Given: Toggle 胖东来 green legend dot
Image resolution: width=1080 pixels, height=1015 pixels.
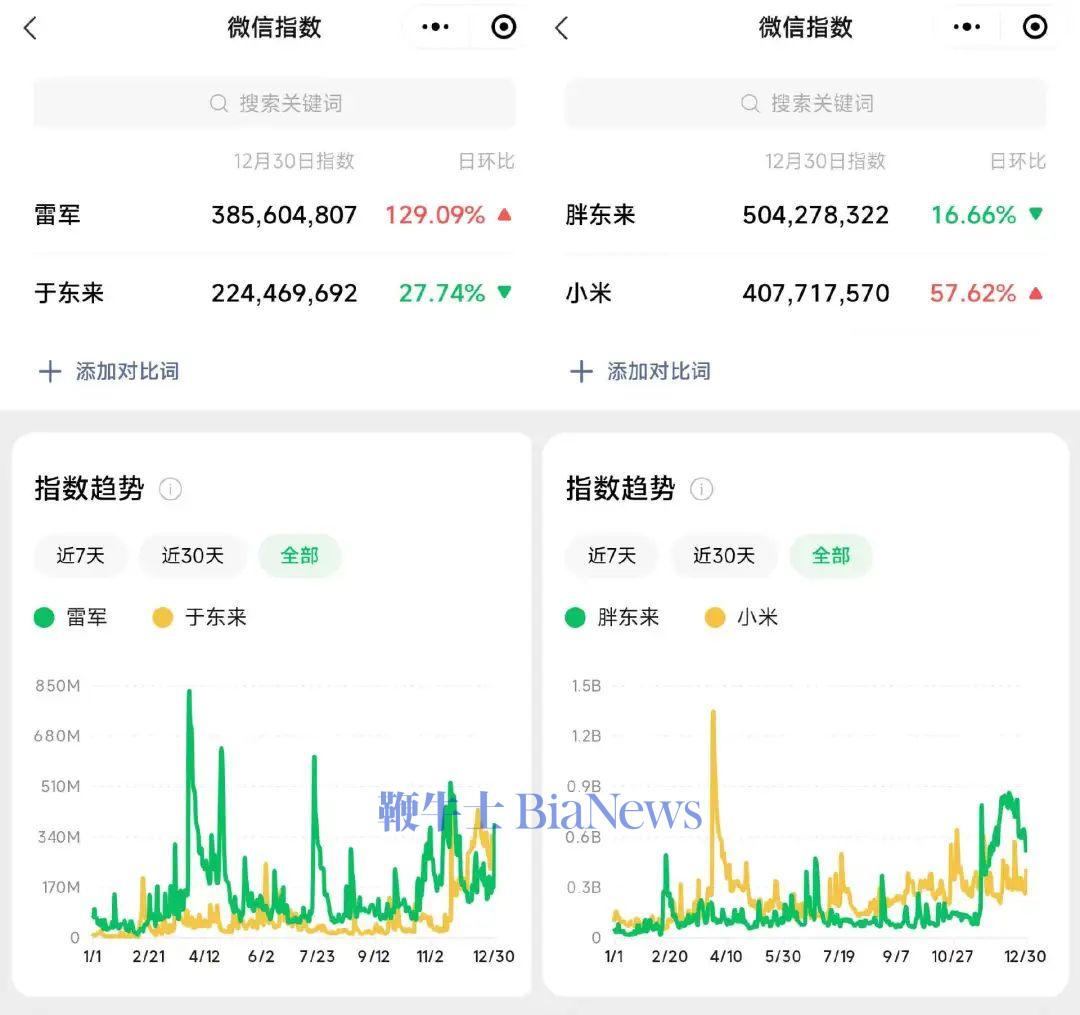Looking at the screenshot, I should (x=575, y=618).
